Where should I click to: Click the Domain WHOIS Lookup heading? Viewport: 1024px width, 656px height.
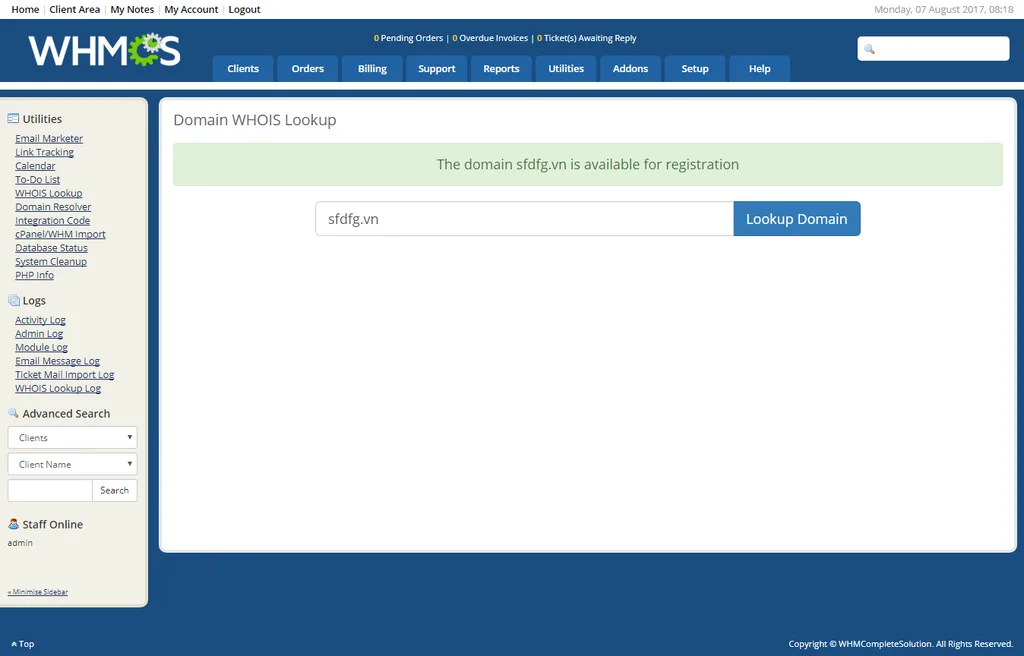pos(255,120)
